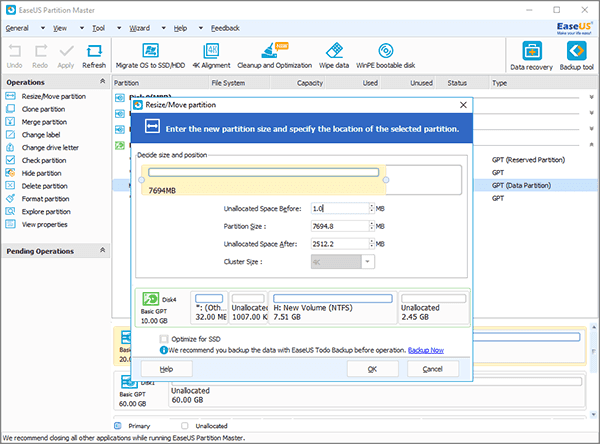Choose Hide partition operation
The height and width of the screenshot is (444, 600).
point(34,173)
